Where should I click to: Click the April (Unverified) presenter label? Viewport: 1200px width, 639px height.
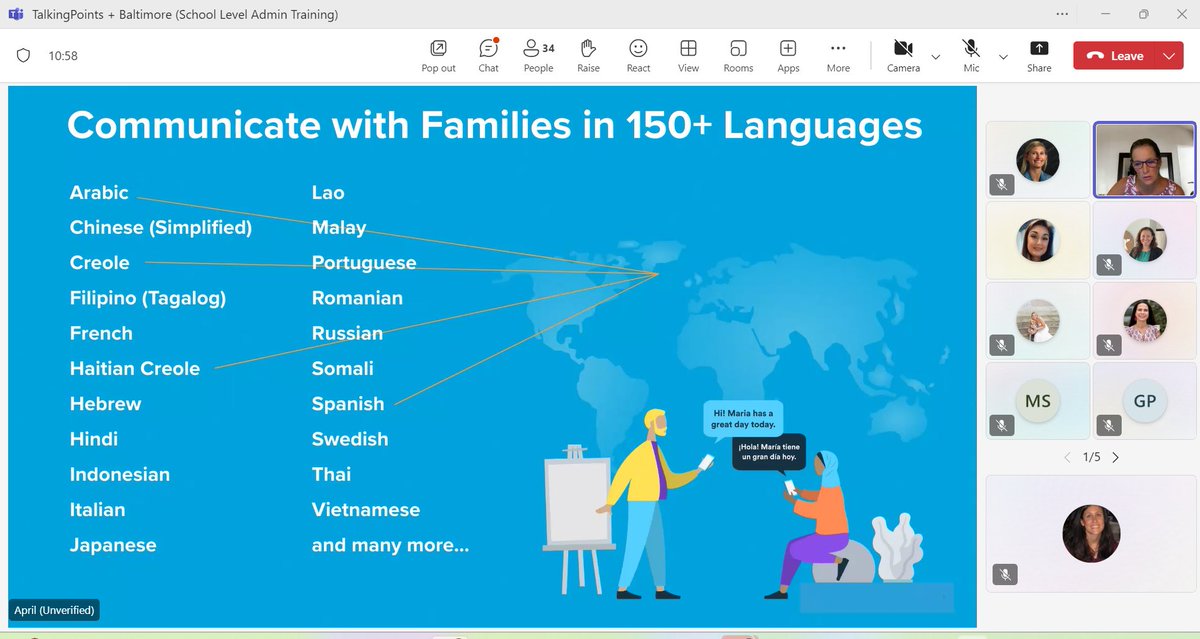point(55,610)
